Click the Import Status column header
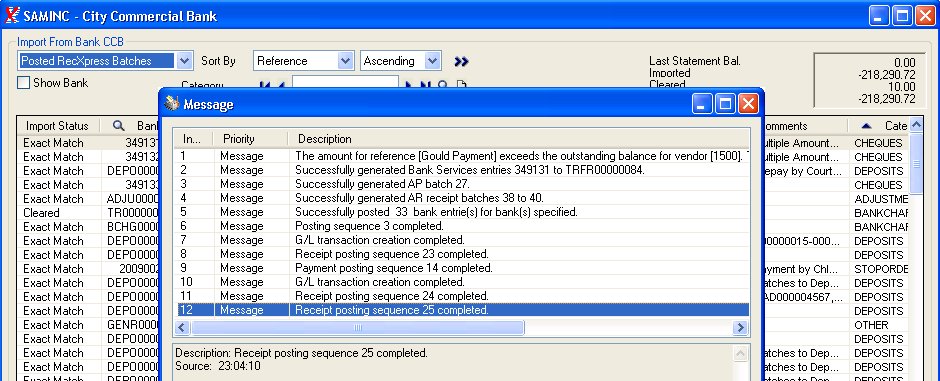The image size is (940, 381). tap(57, 126)
